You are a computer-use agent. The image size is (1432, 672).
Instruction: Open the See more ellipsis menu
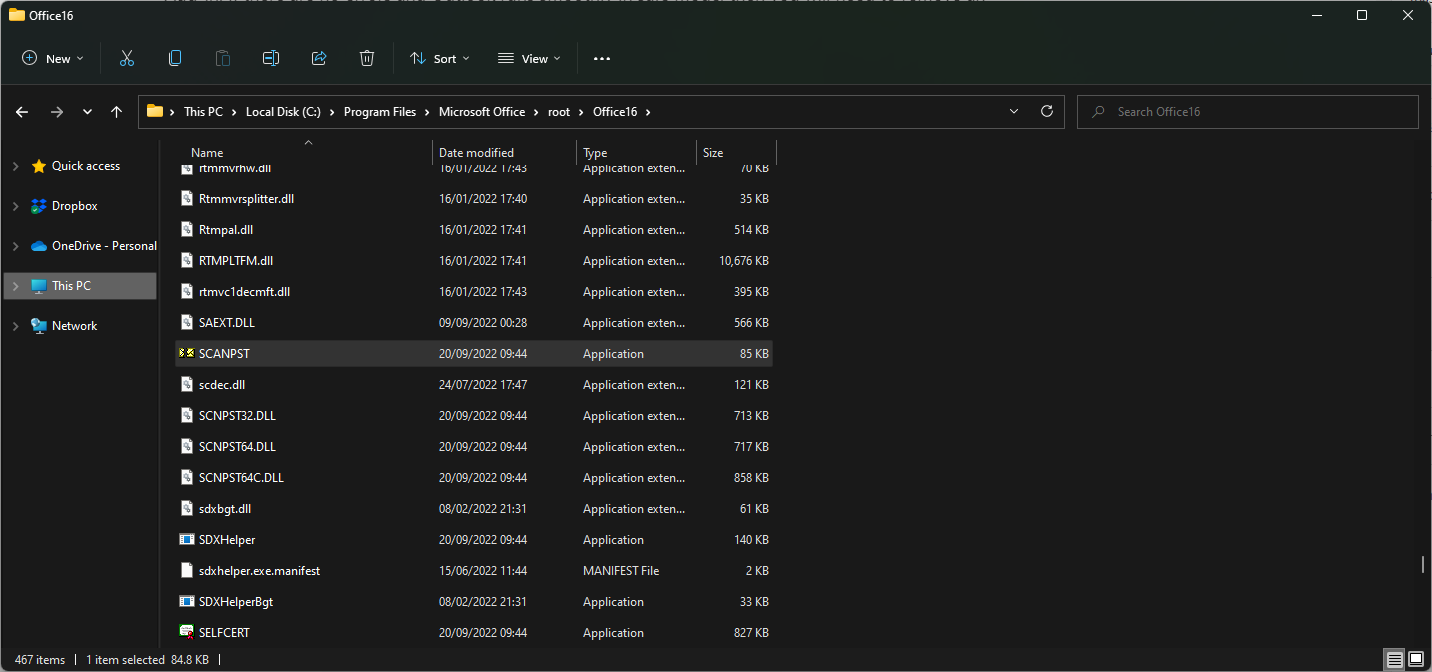click(x=601, y=59)
